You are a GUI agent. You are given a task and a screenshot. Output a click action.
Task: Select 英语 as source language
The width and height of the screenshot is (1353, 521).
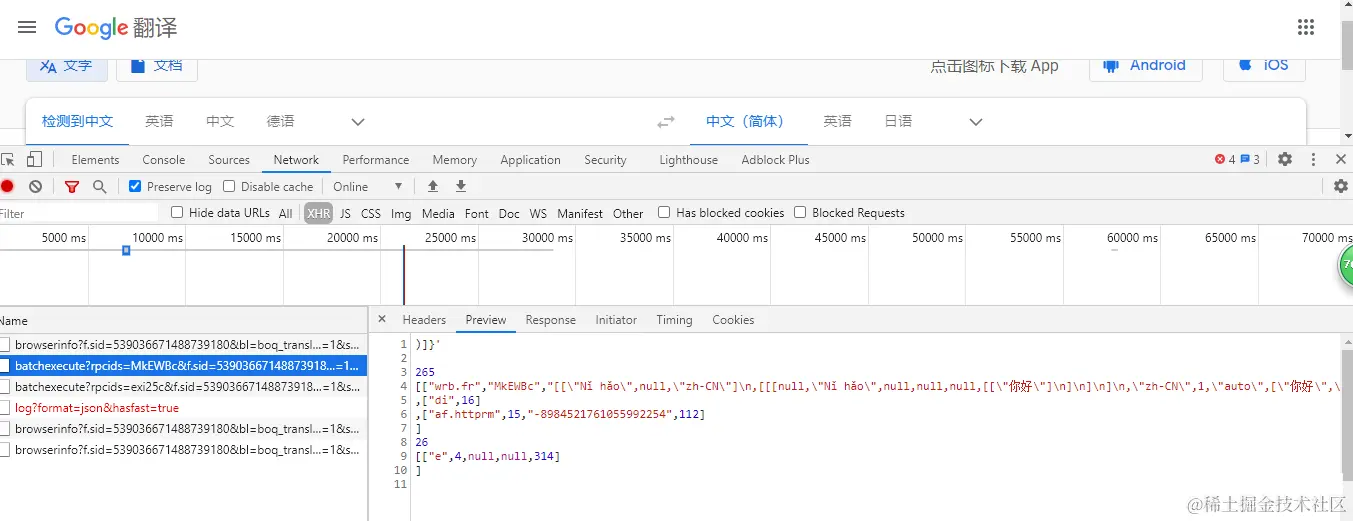coord(159,121)
